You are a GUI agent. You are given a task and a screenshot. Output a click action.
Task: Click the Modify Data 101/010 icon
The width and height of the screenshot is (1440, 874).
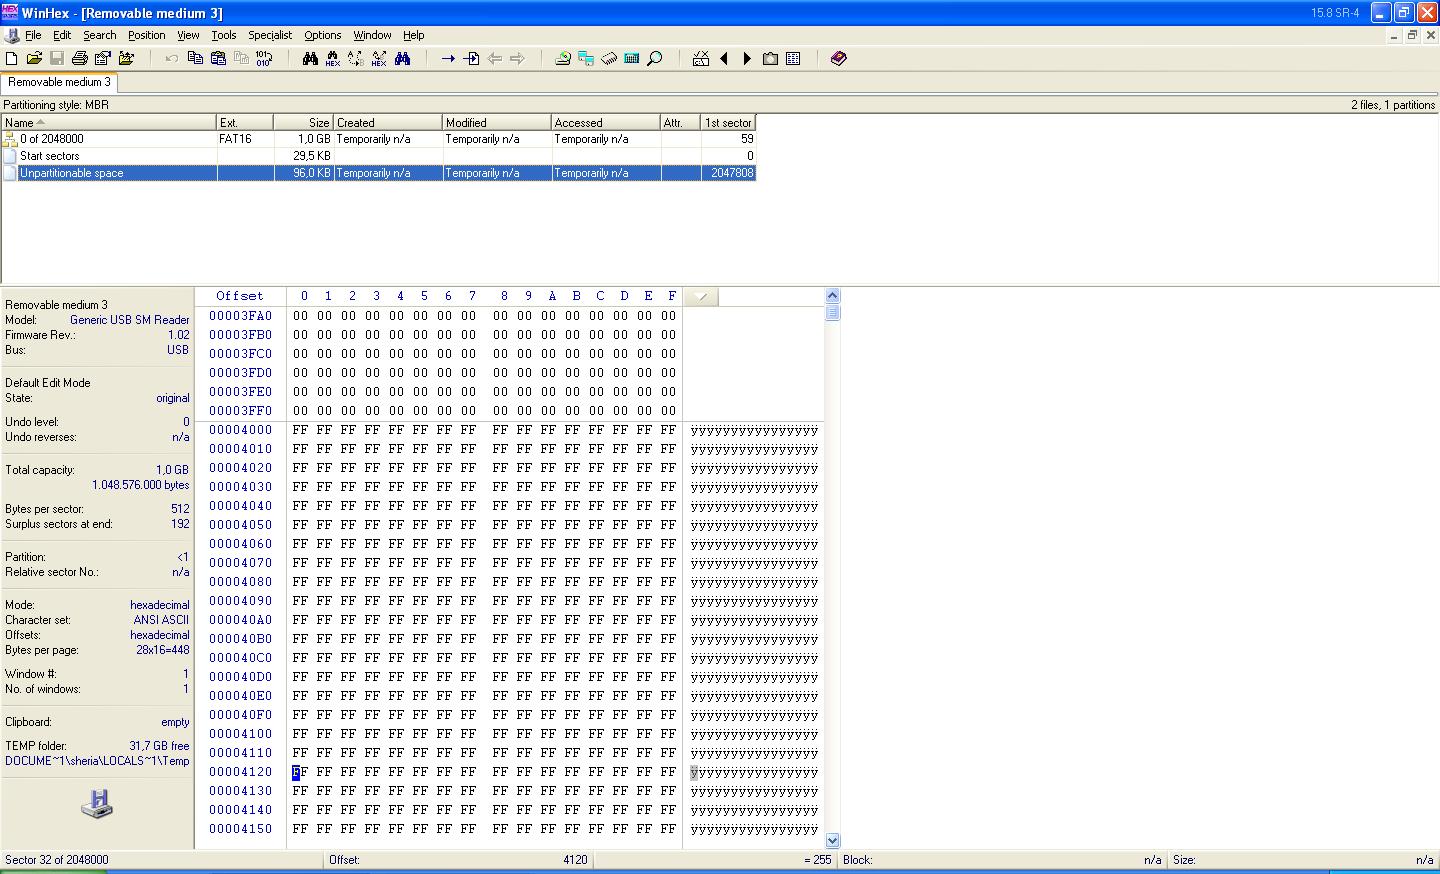tap(264, 59)
